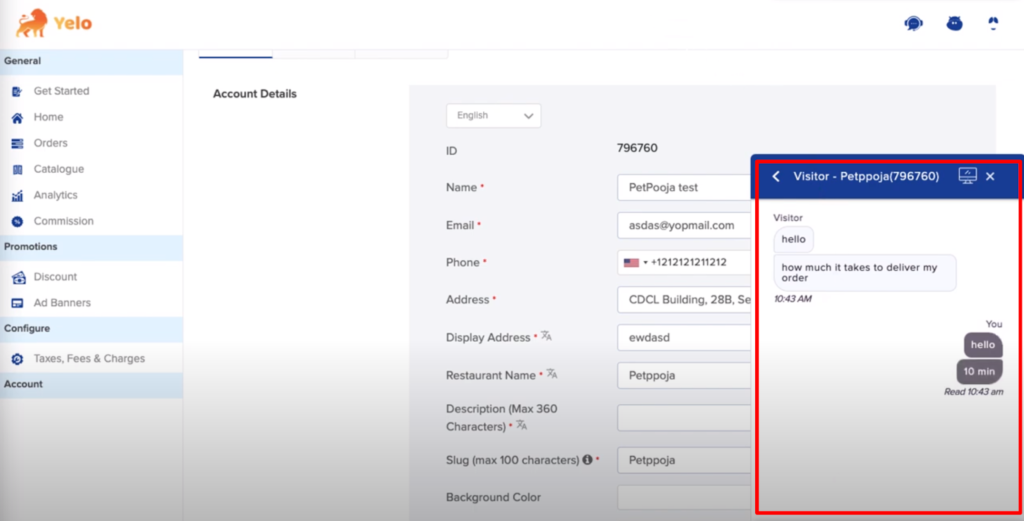Click the Email input field
Screen dimensions: 1024x521
686,225
